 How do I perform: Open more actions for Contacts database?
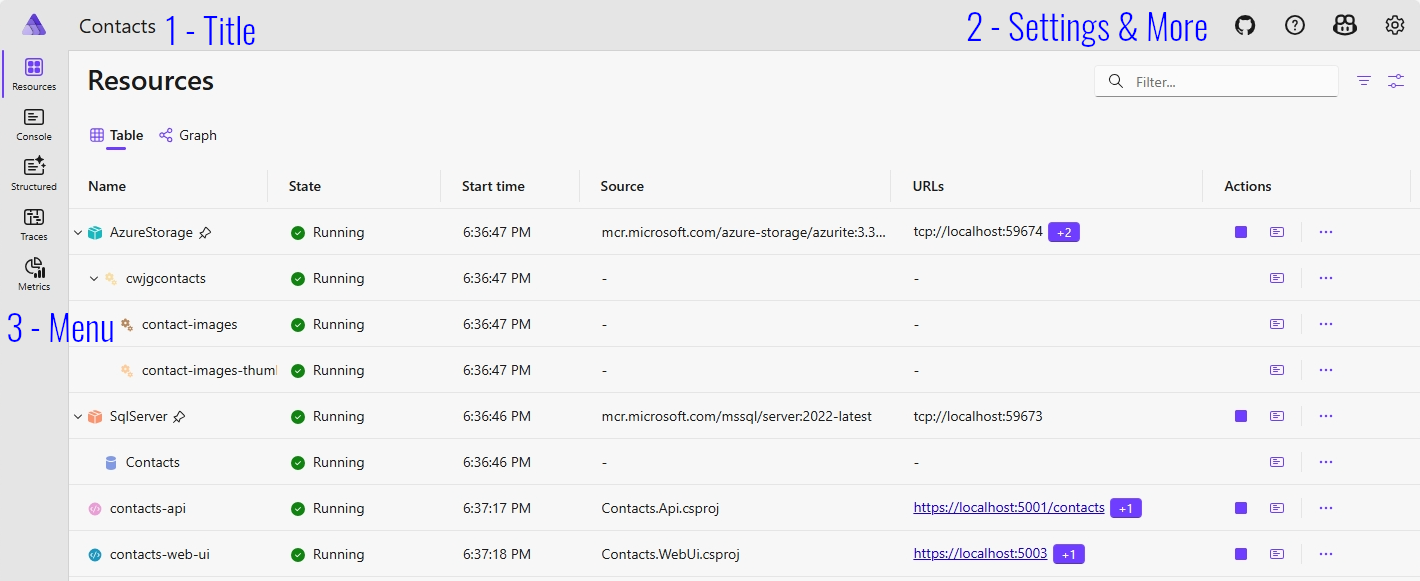tap(1326, 462)
